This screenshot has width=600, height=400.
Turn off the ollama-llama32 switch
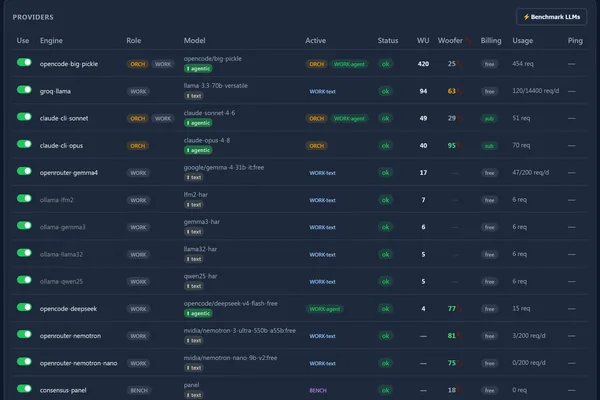(x=24, y=253)
